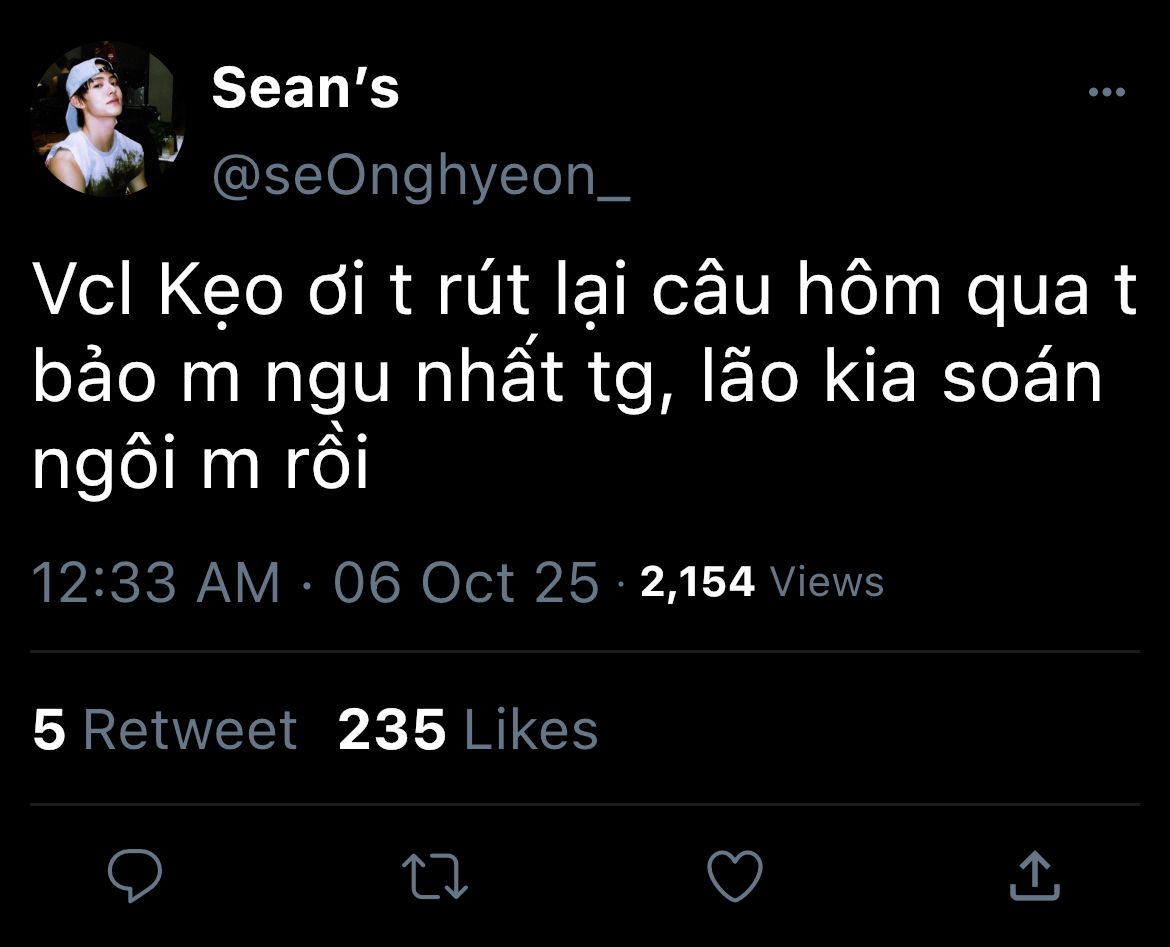1170x947 pixels.
Task: Click the tweet's middle line mentioning lão kia
Action: click(567, 381)
